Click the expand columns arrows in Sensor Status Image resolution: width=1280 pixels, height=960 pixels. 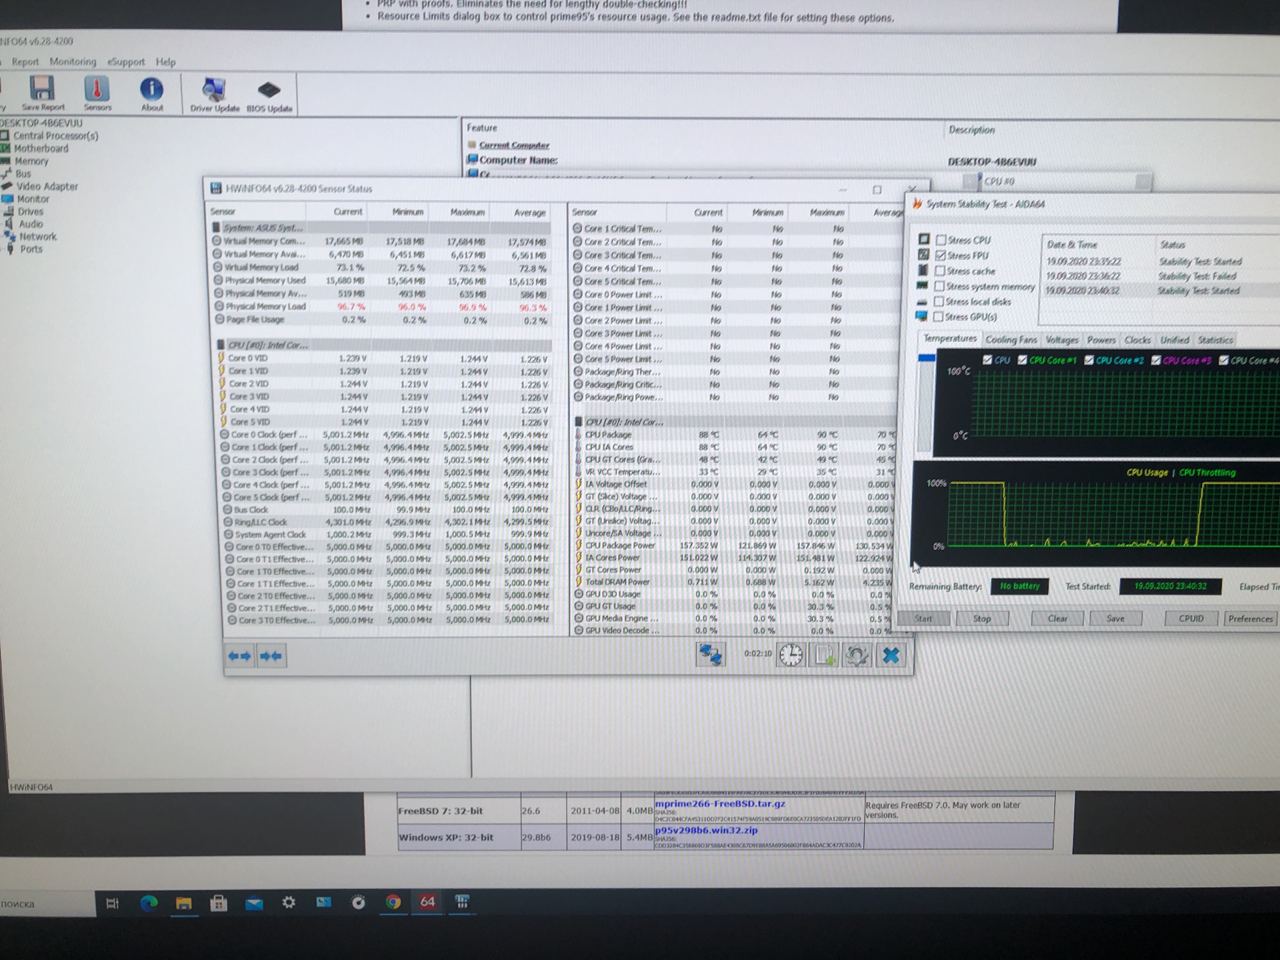click(240, 656)
